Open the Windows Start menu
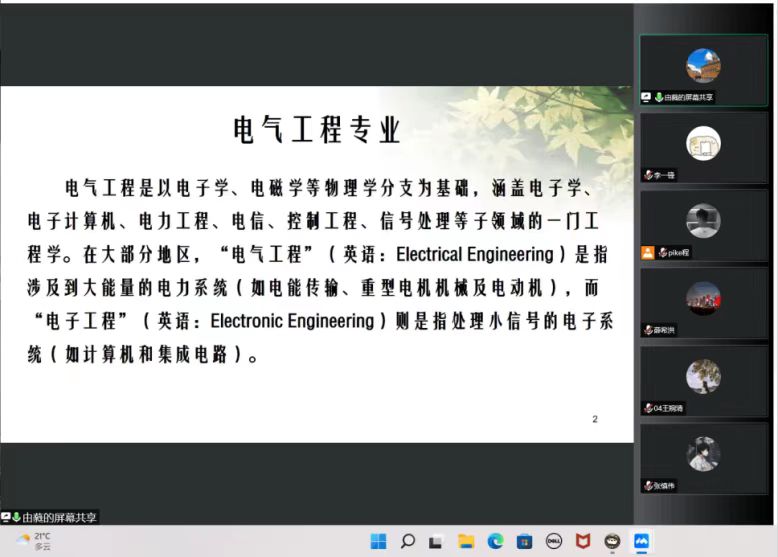This screenshot has width=778, height=557. pos(378,542)
